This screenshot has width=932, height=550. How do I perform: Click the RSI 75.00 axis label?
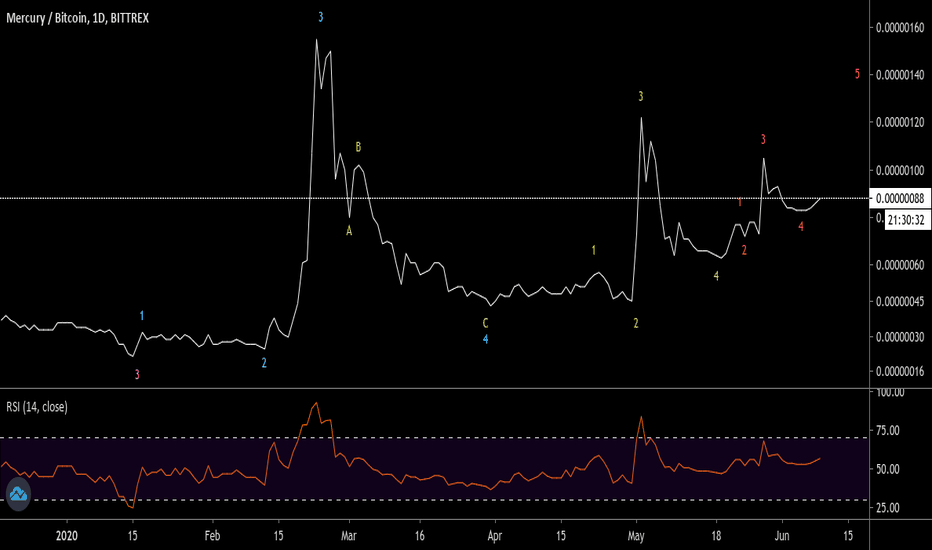(888, 430)
